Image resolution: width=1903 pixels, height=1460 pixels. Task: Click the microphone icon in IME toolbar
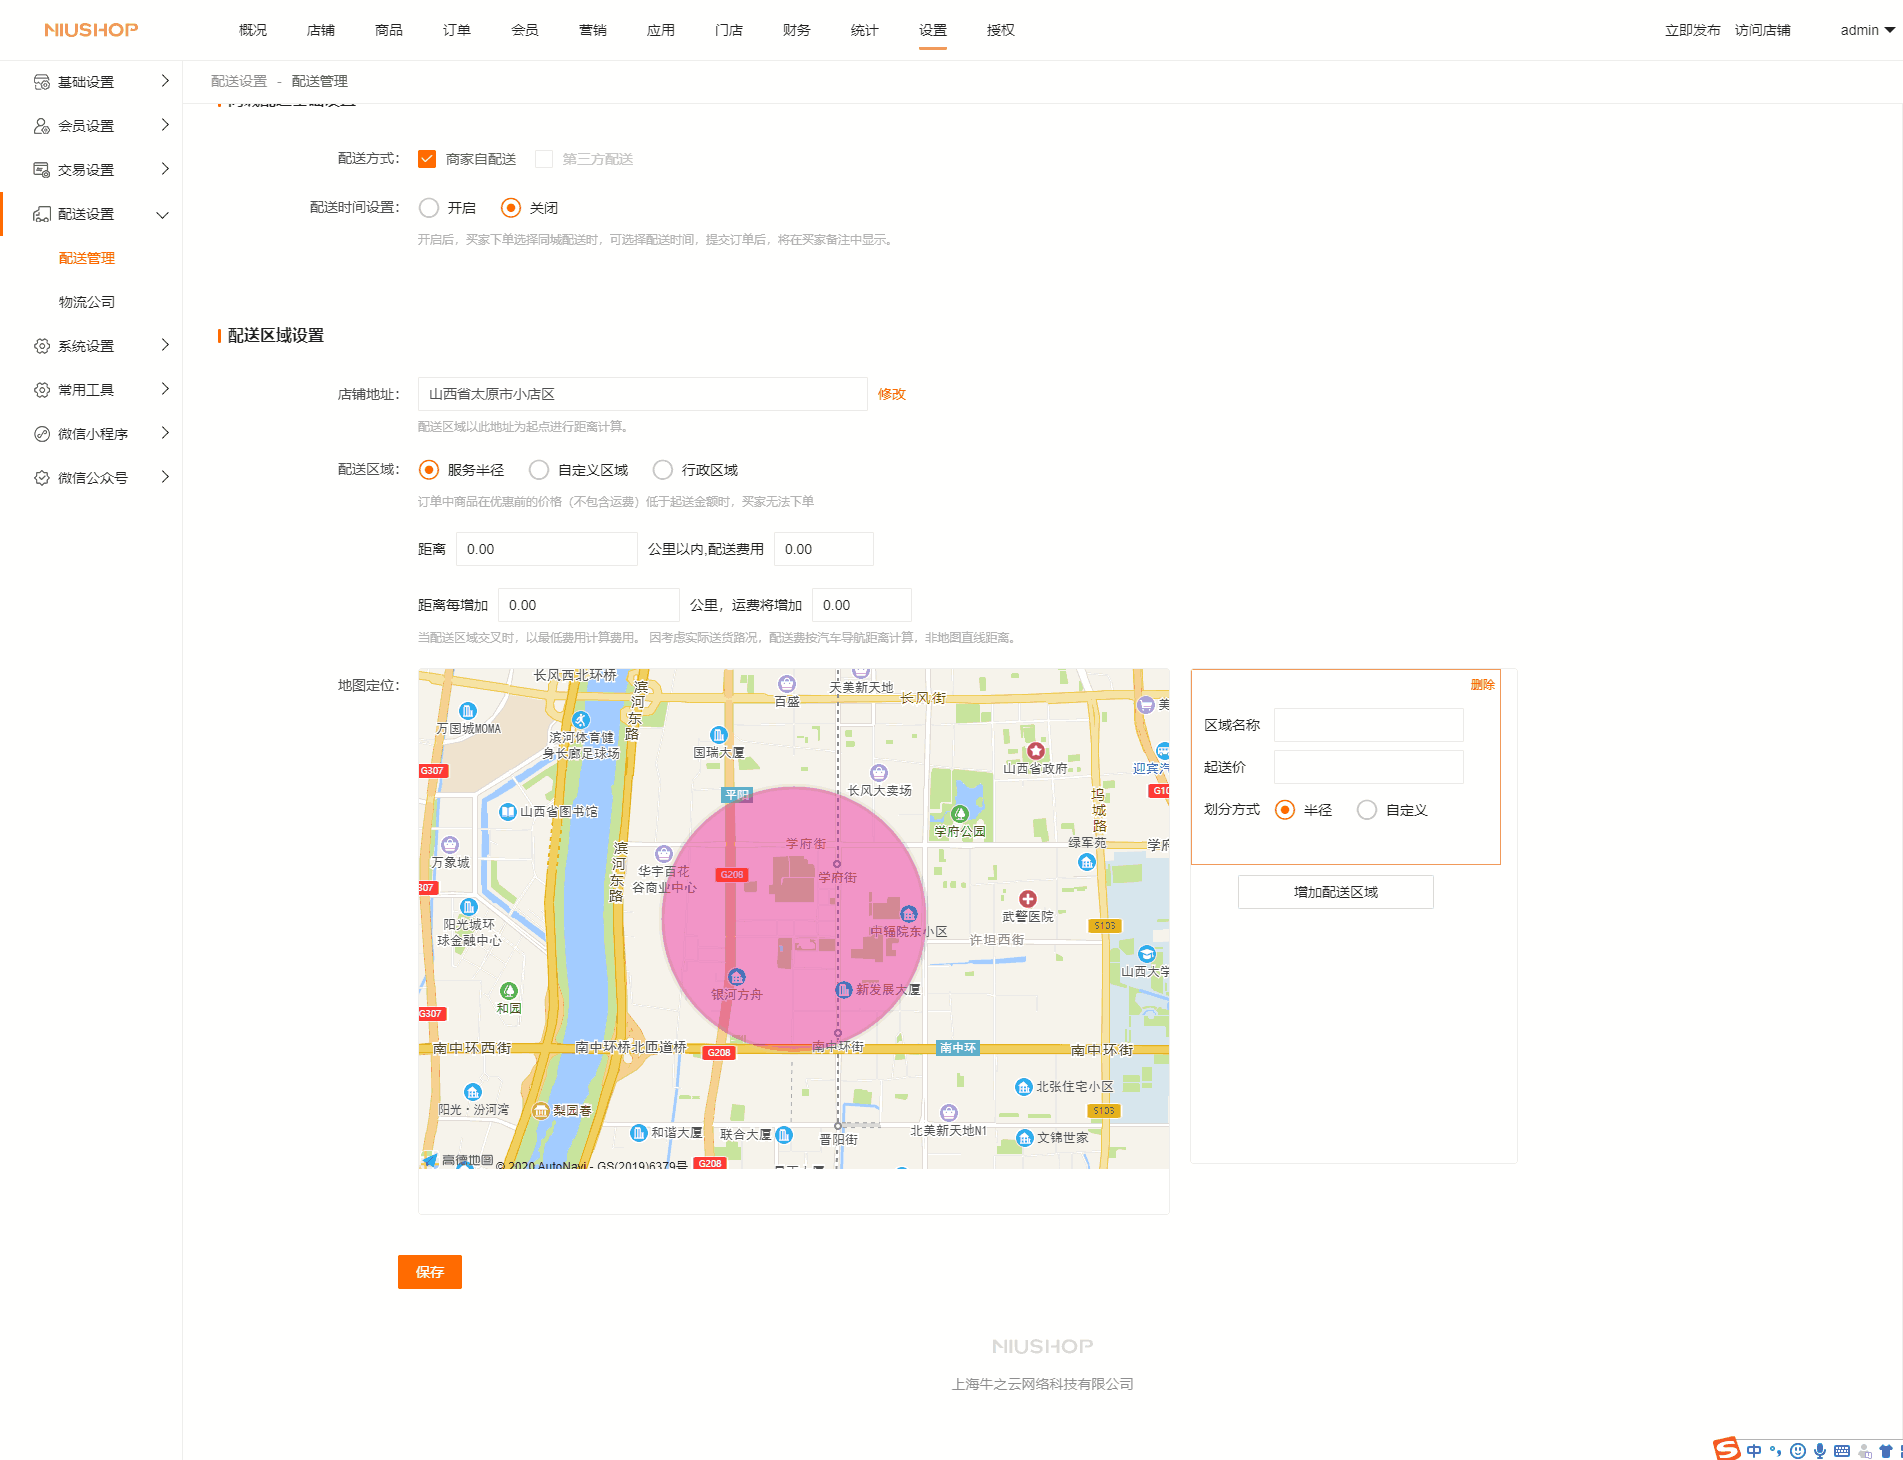tap(1820, 1451)
